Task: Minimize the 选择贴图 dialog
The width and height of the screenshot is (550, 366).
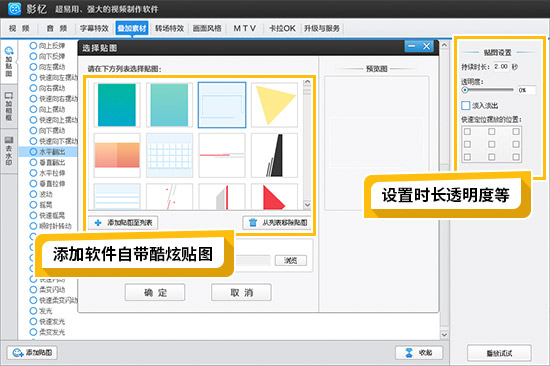Action: (412, 46)
